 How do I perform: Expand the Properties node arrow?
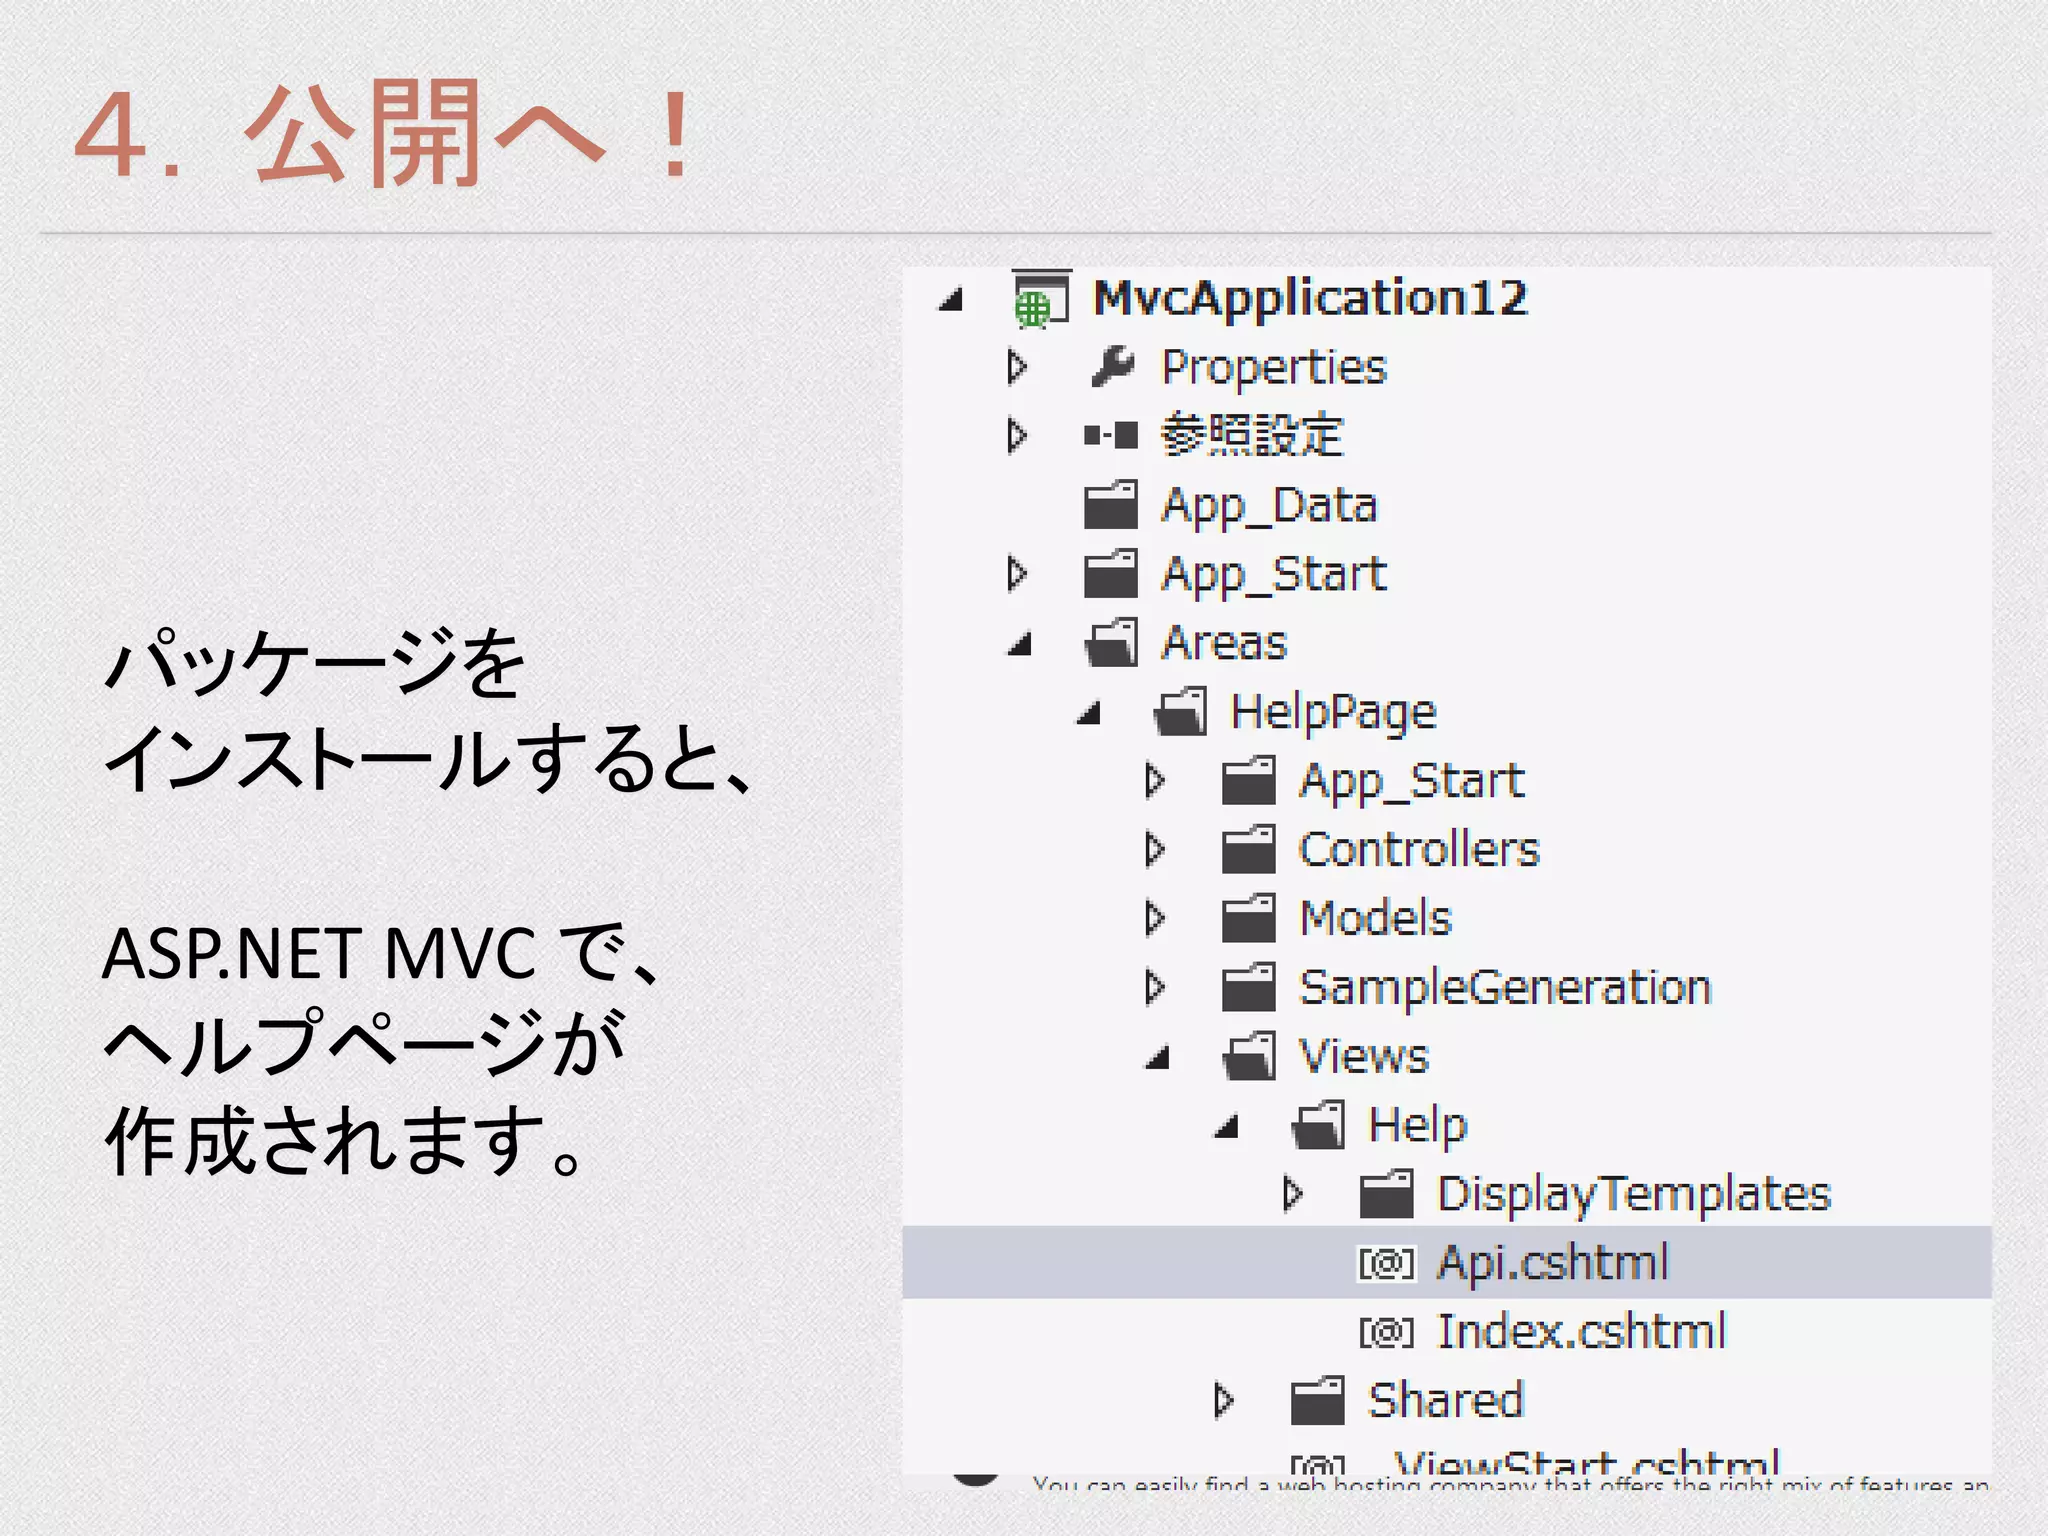(1017, 367)
